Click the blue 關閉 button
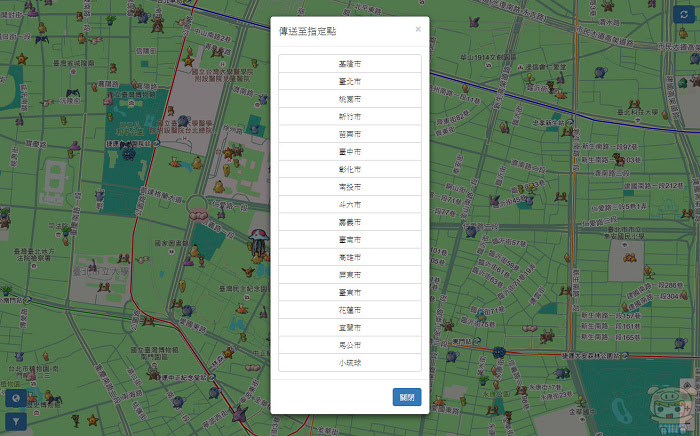700x436 pixels. 407,397
